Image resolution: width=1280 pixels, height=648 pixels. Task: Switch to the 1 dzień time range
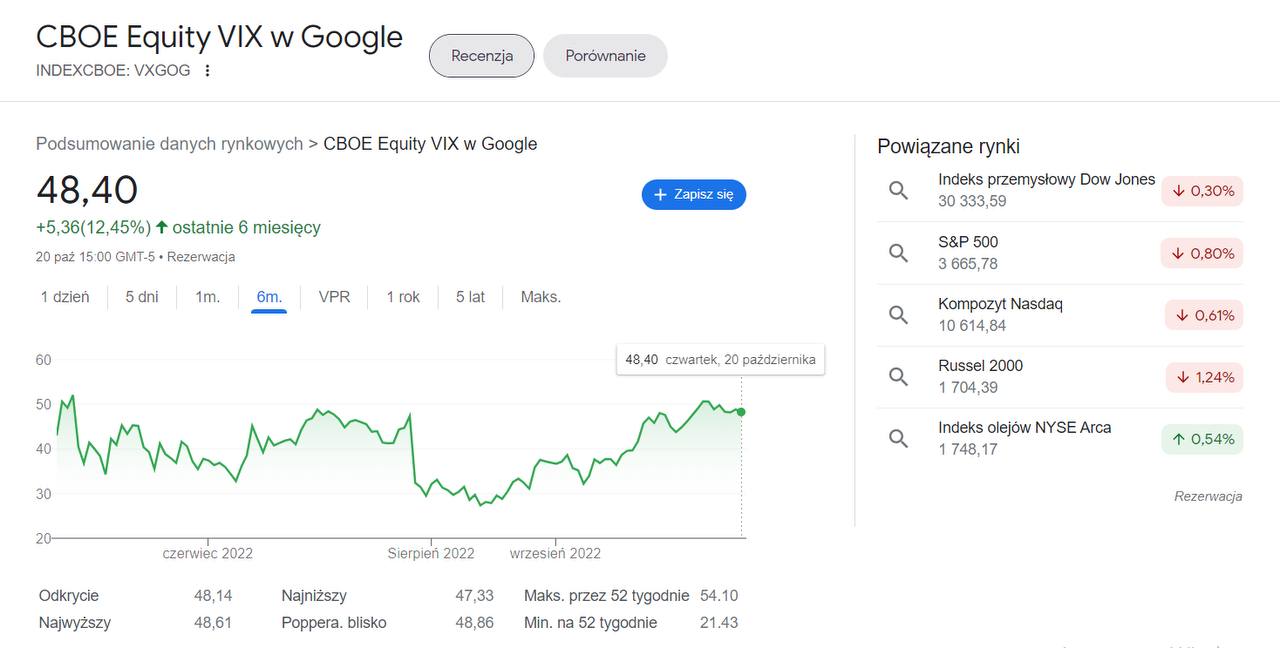[64, 297]
